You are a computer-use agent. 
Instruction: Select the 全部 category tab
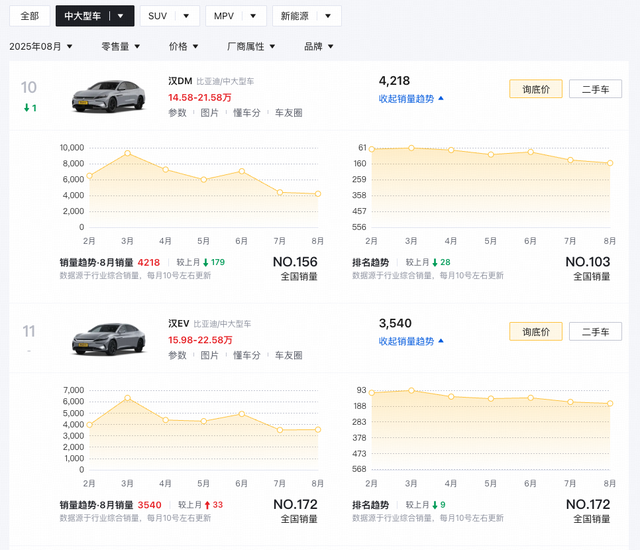(30, 16)
